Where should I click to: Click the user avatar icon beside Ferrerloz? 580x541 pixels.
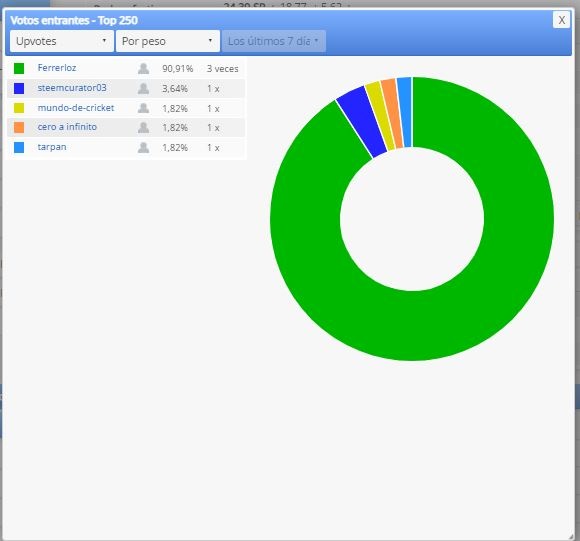click(x=144, y=68)
